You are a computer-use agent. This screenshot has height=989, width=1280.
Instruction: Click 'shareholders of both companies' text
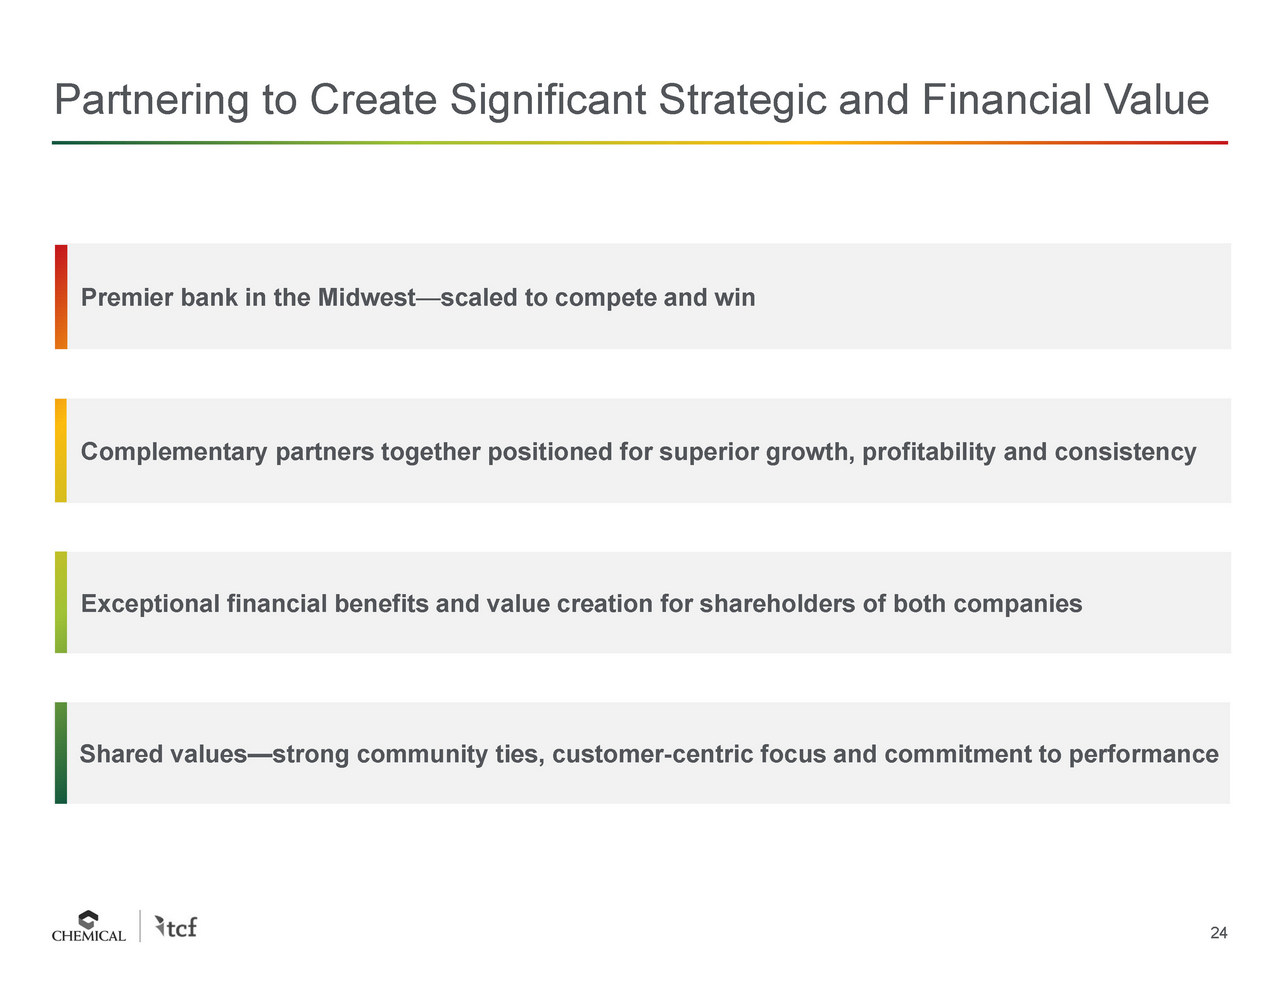click(x=891, y=604)
